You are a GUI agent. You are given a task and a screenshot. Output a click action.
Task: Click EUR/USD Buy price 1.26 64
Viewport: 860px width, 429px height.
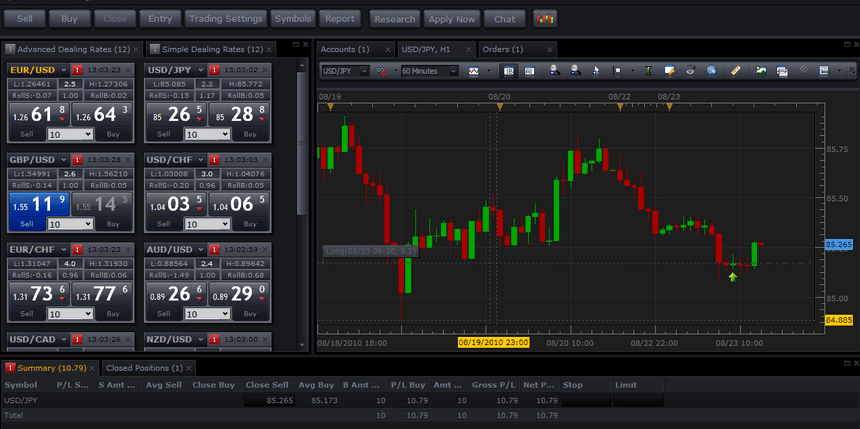pyautogui.click(x=103, y=115)
